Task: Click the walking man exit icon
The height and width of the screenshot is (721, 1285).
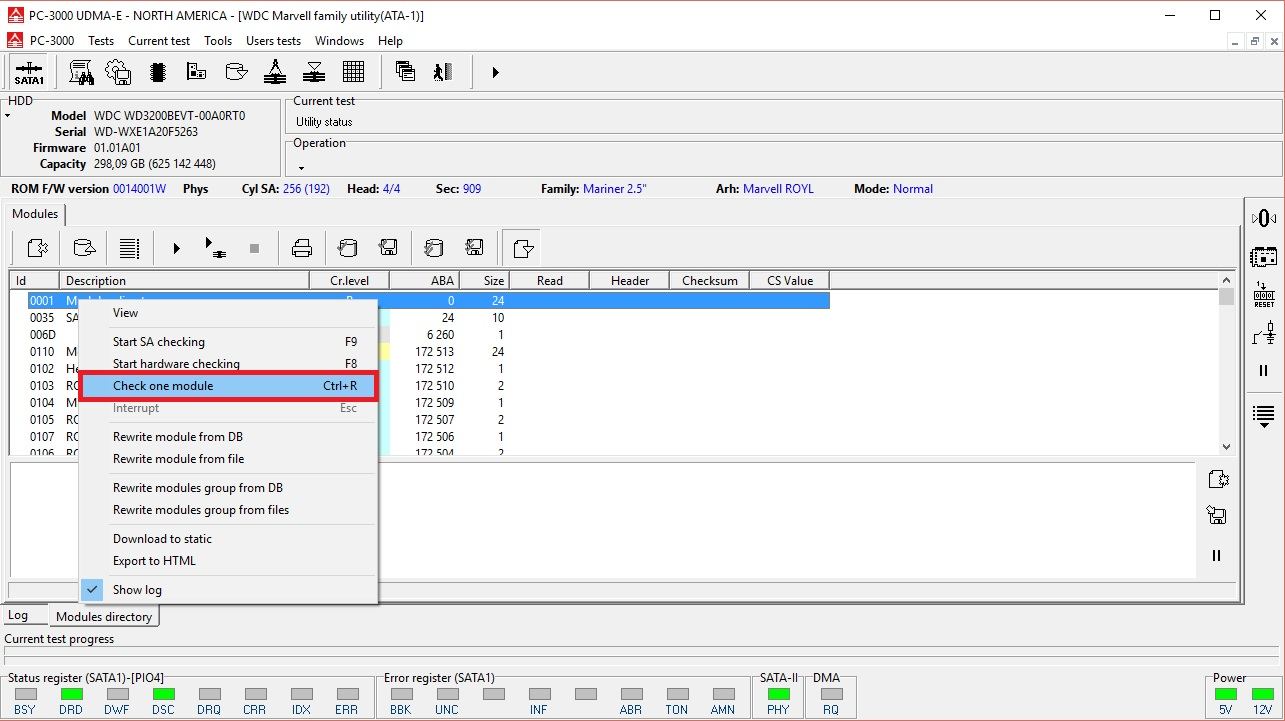Action: (443, 72)
